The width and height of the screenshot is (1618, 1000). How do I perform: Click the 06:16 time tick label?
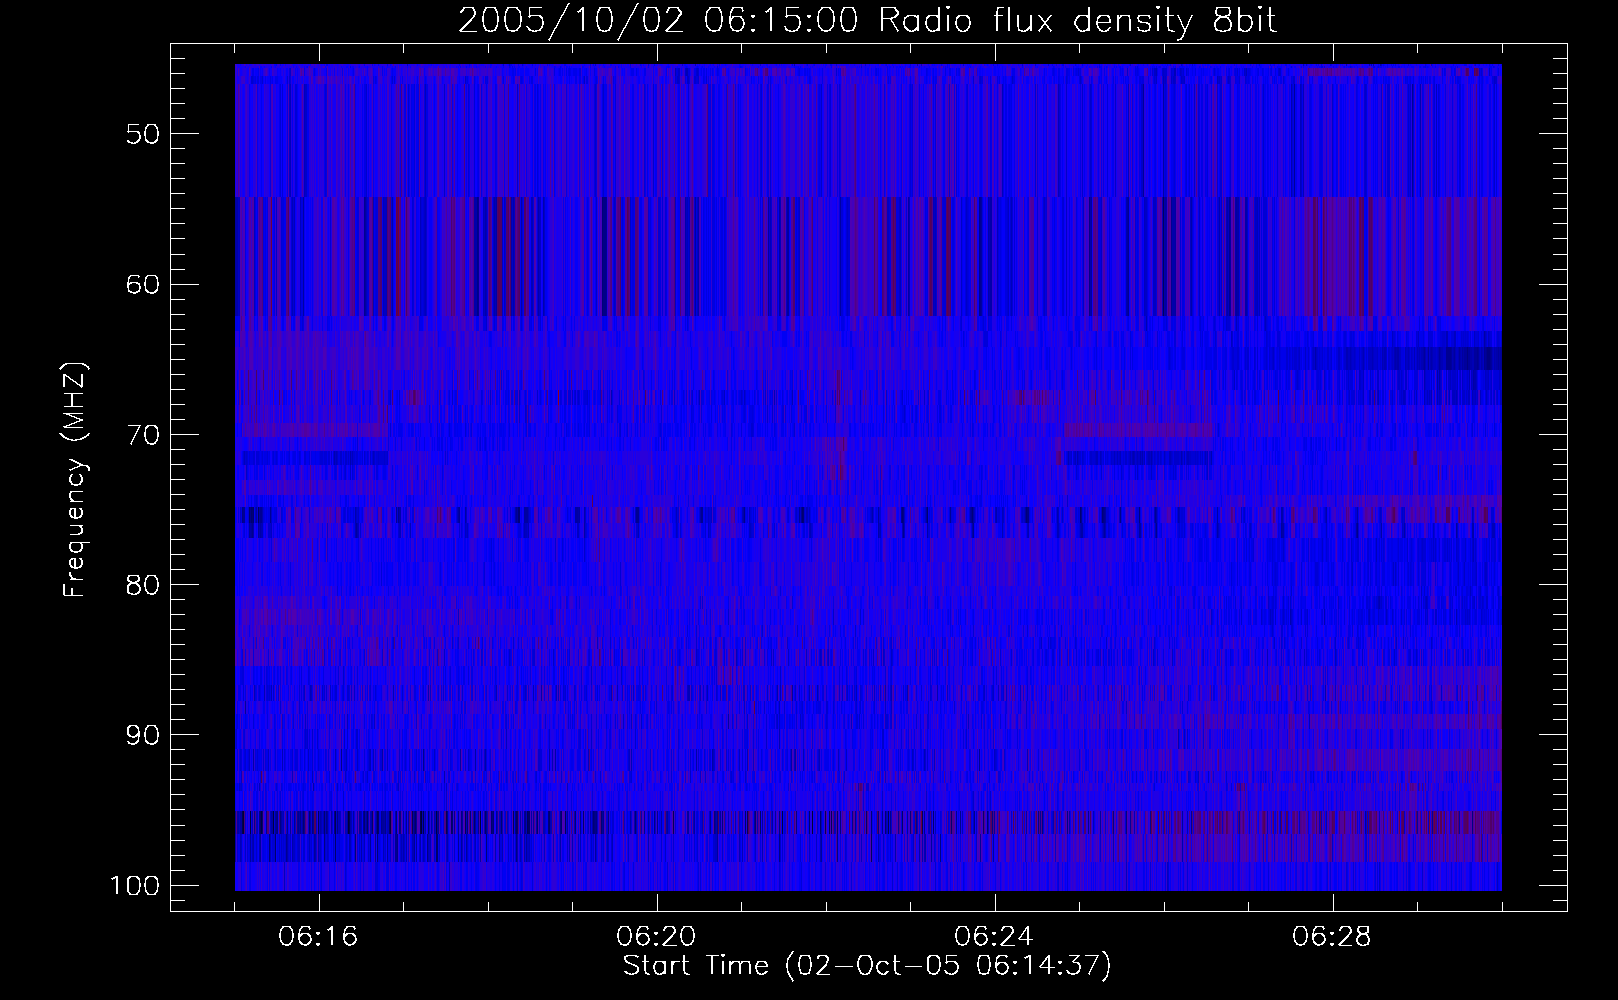coord(319,937)
